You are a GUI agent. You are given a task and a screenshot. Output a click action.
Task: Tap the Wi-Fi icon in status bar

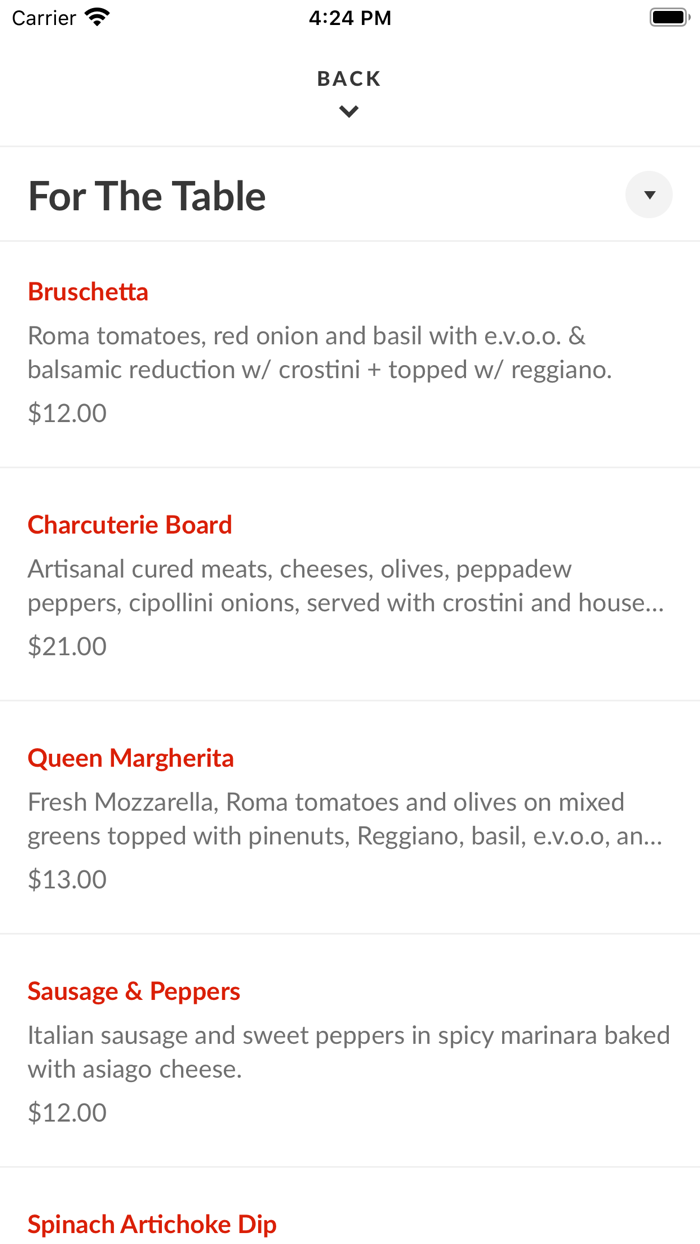[x=96, y=16]
